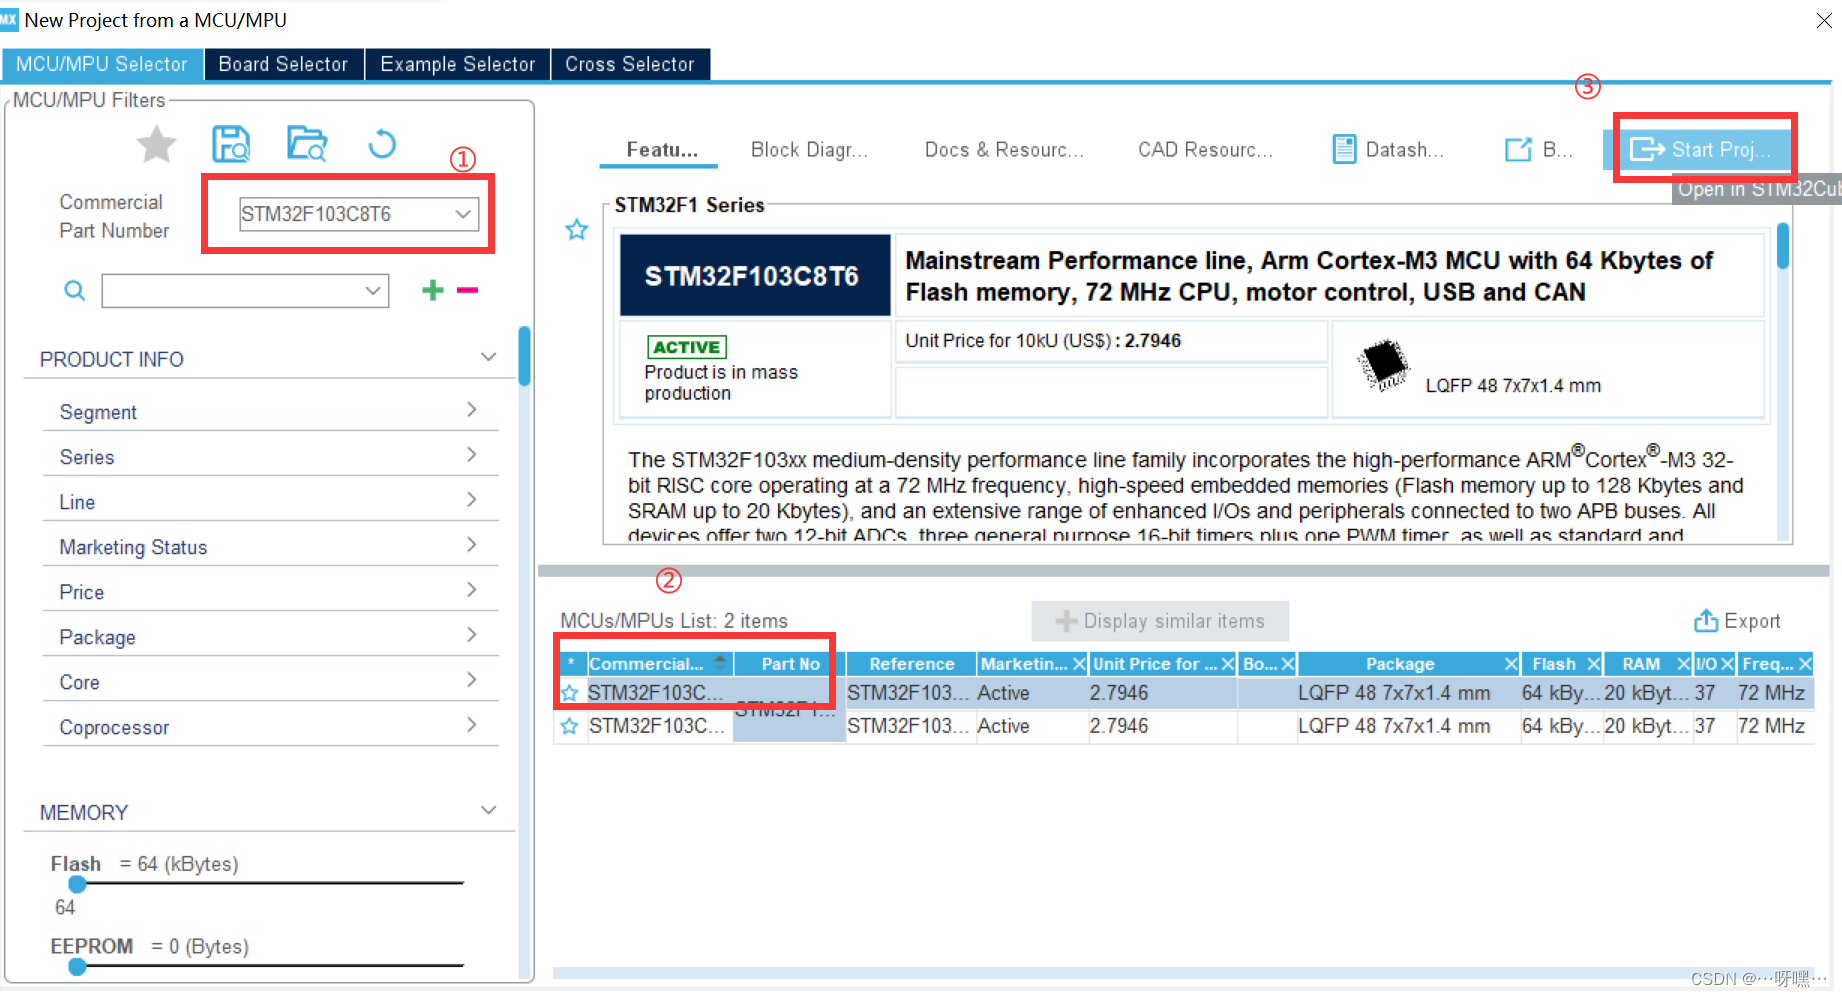Remove the Board column
1842x997 pixels.
1288,664
